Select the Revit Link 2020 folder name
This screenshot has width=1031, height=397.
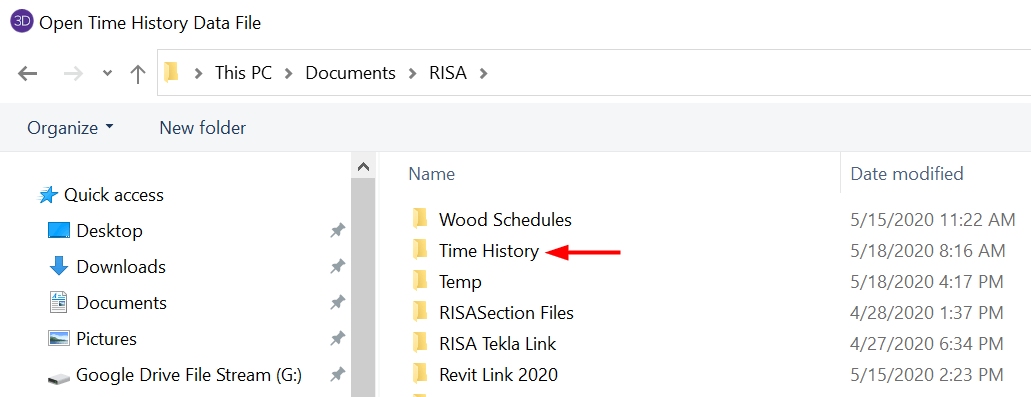(x=498, y=375)
